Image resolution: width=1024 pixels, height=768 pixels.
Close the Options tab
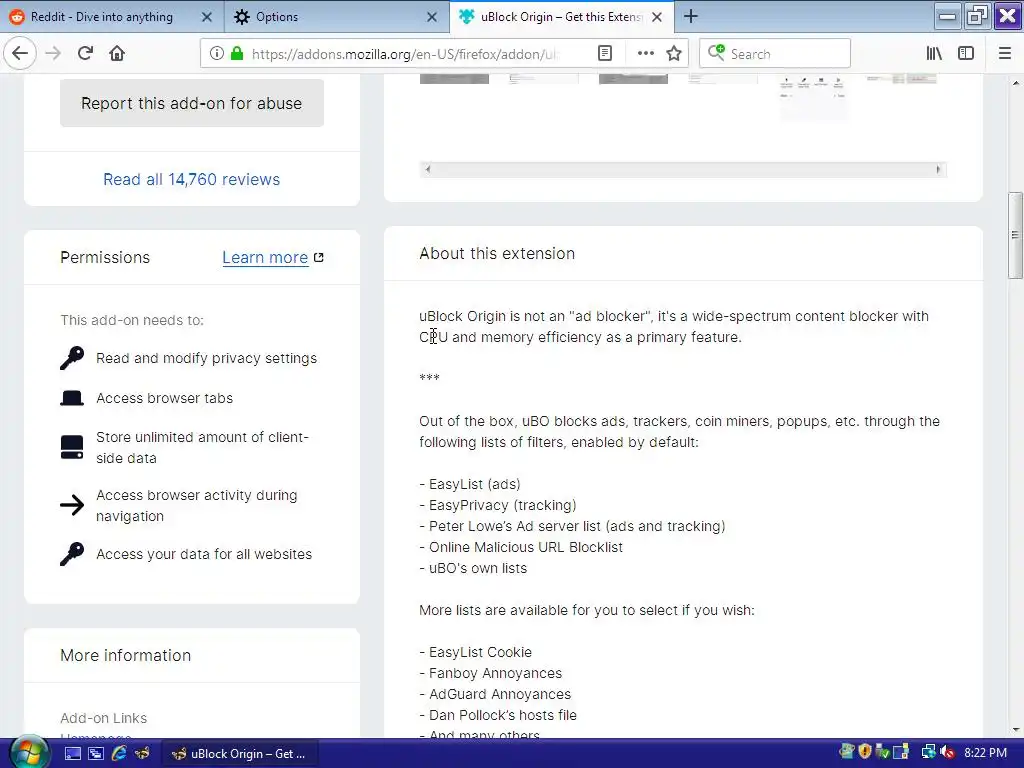(x=432, y=17)
